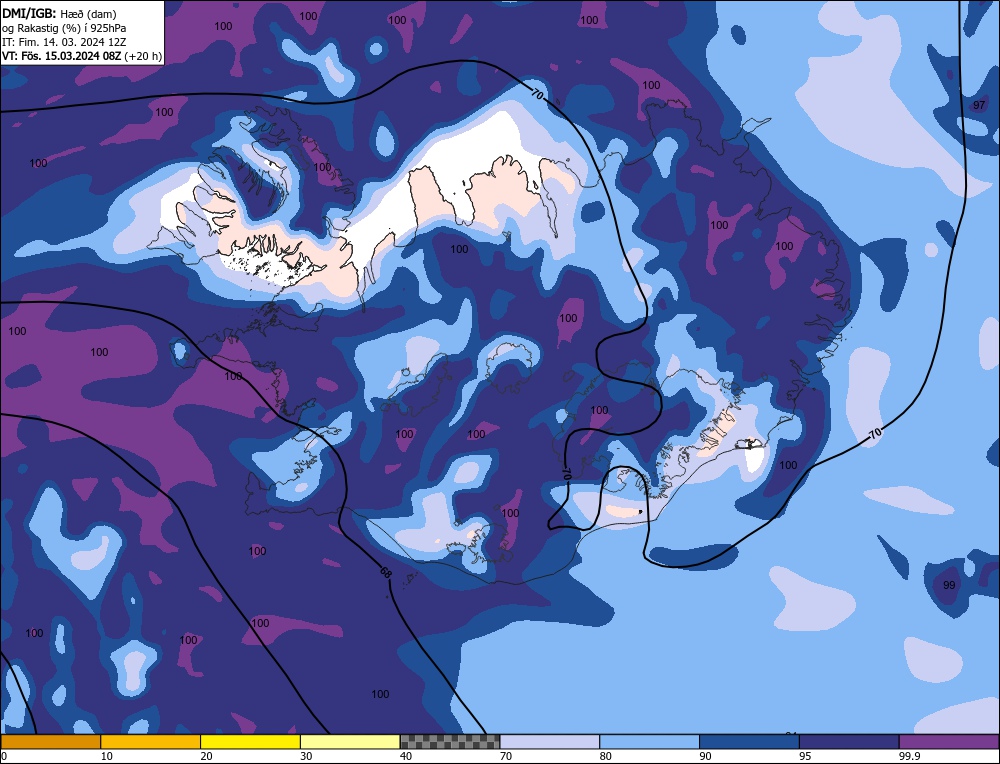Click the pale yellow 30–40 legend swatch
This screenshot has height=764, width=1000.
click(350, 742)
